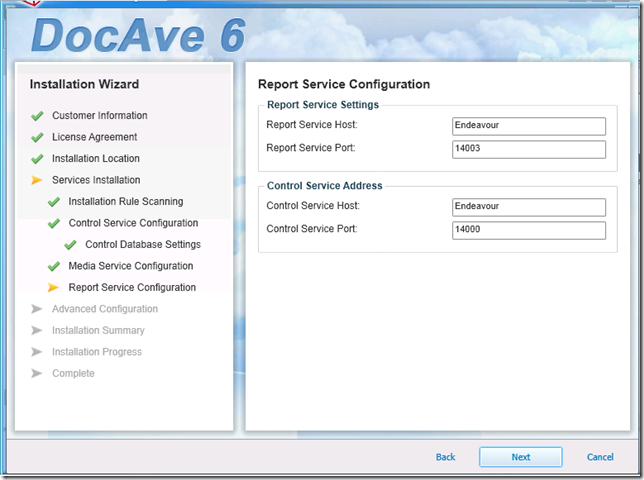Click checkmark beside Control Service Configuration
Viewport: 644px width, 480px height.
pos(53,223)
